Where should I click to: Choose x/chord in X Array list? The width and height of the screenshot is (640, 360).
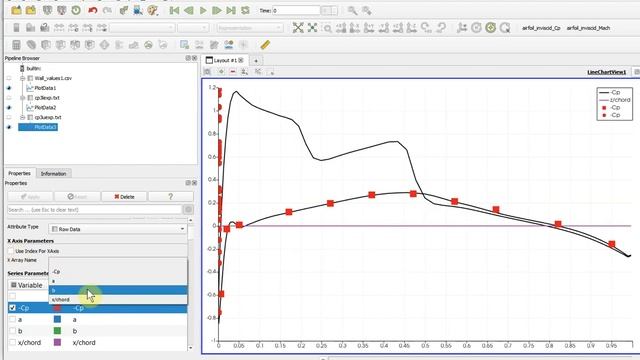click(x=118, y=300)
